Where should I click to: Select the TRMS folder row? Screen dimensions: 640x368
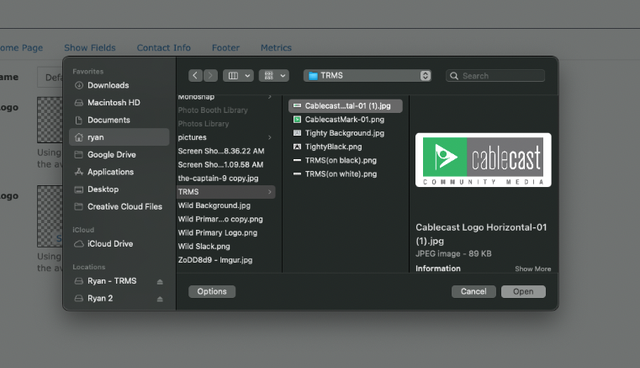pos(226,192)
